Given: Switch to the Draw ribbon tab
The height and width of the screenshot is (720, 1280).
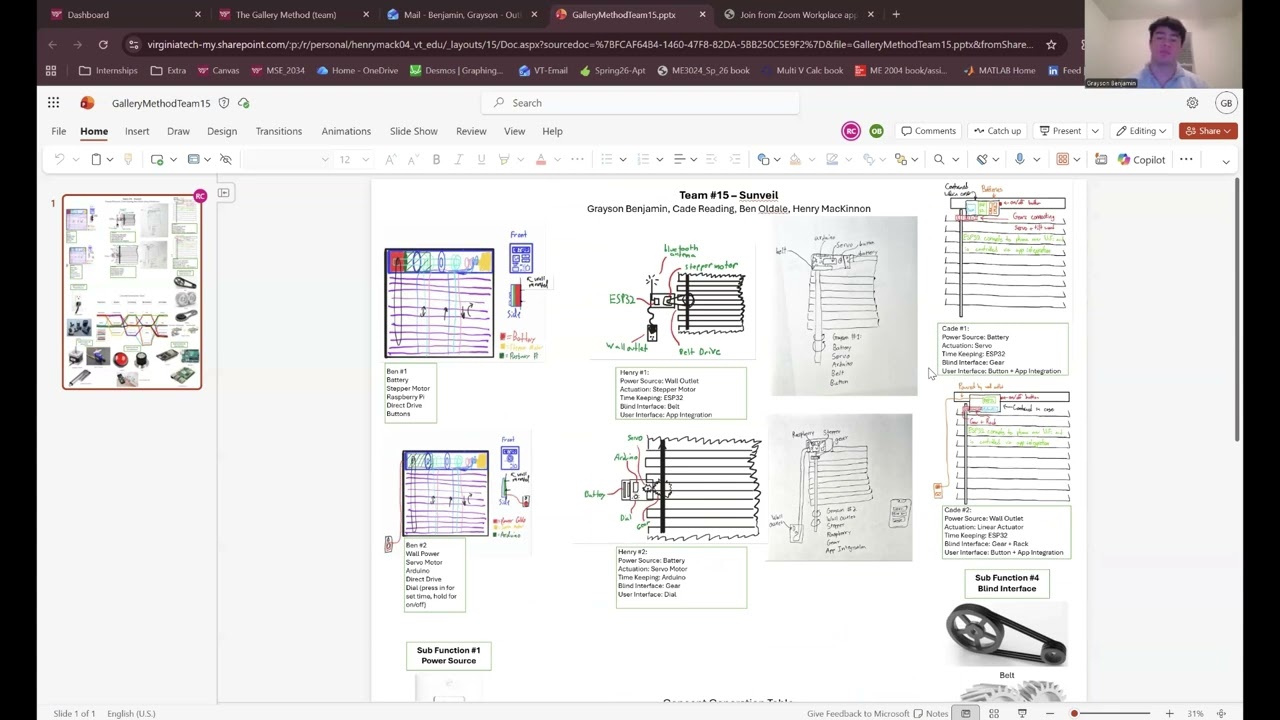Looking at the screenshot, I should [178, 131].
